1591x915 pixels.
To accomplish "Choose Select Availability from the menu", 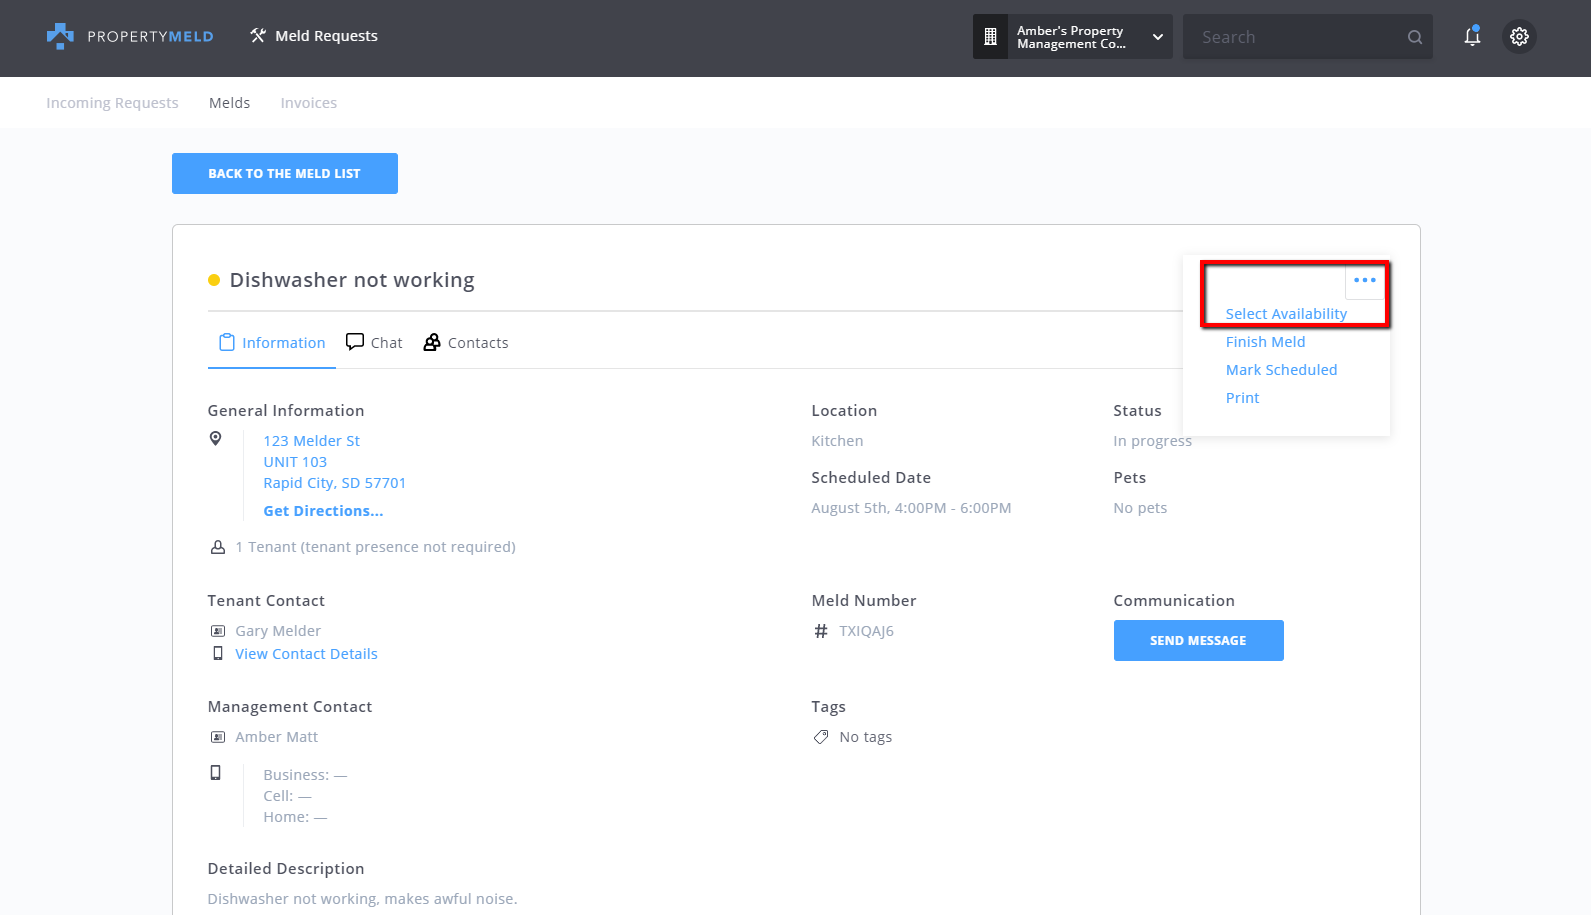I will point(1286,314).
